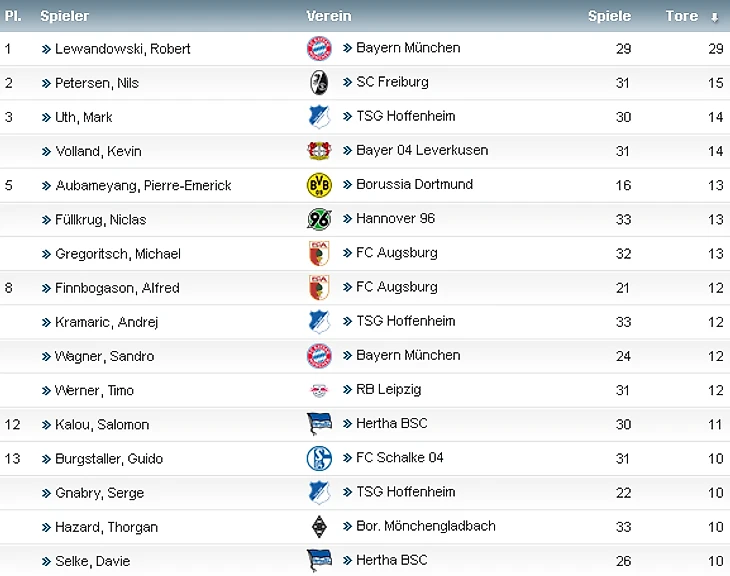The image size is (730, 576).
Task: Click the Borussia Dortmund BVB logo
Action: (x=319, y=185)
